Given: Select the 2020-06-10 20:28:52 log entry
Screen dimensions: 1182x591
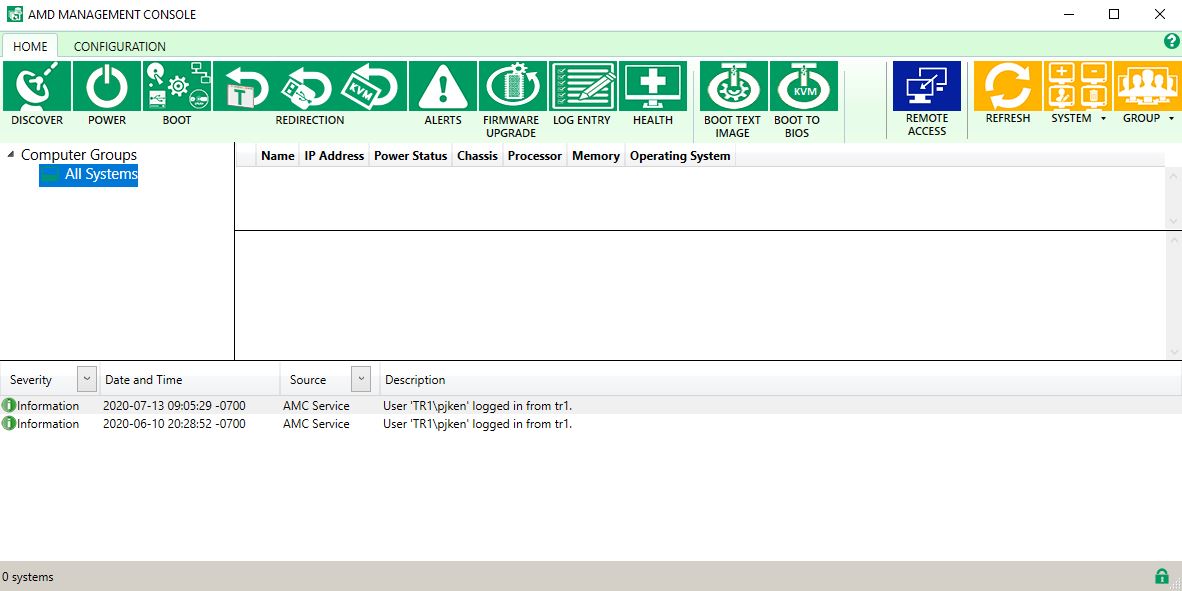Looking at the screenshot, I should (590, 424).
